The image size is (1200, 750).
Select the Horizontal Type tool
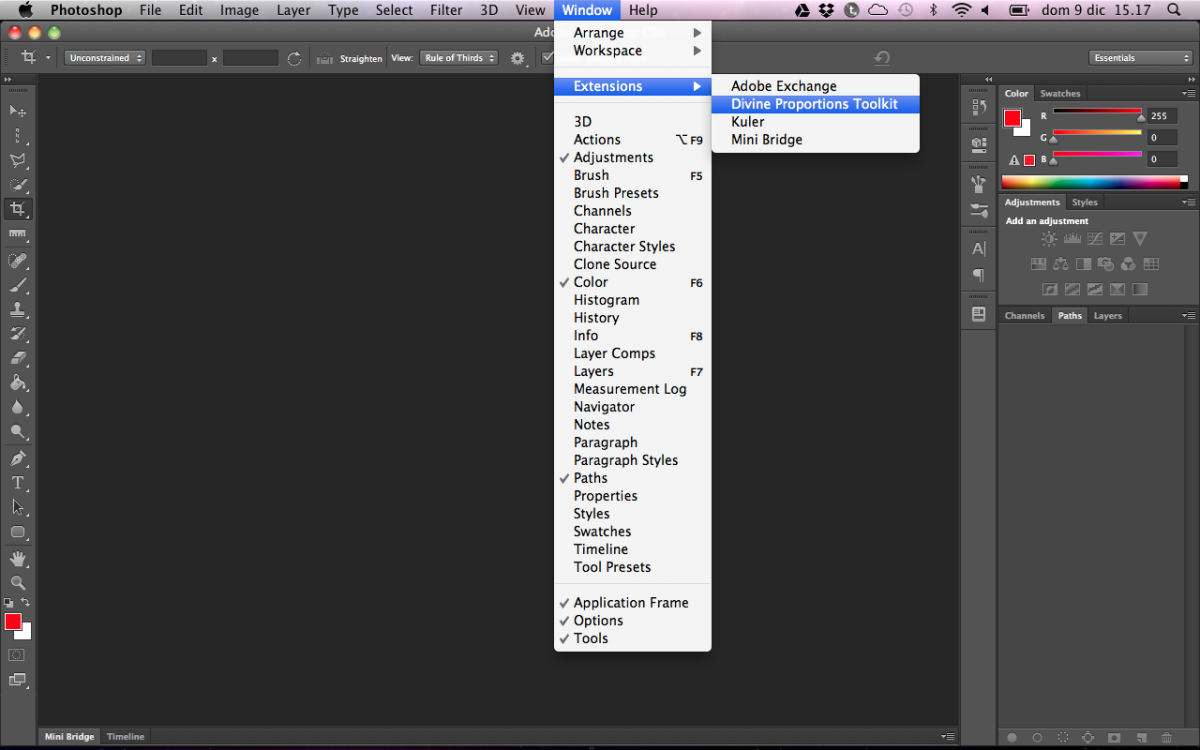click(18, 483)
